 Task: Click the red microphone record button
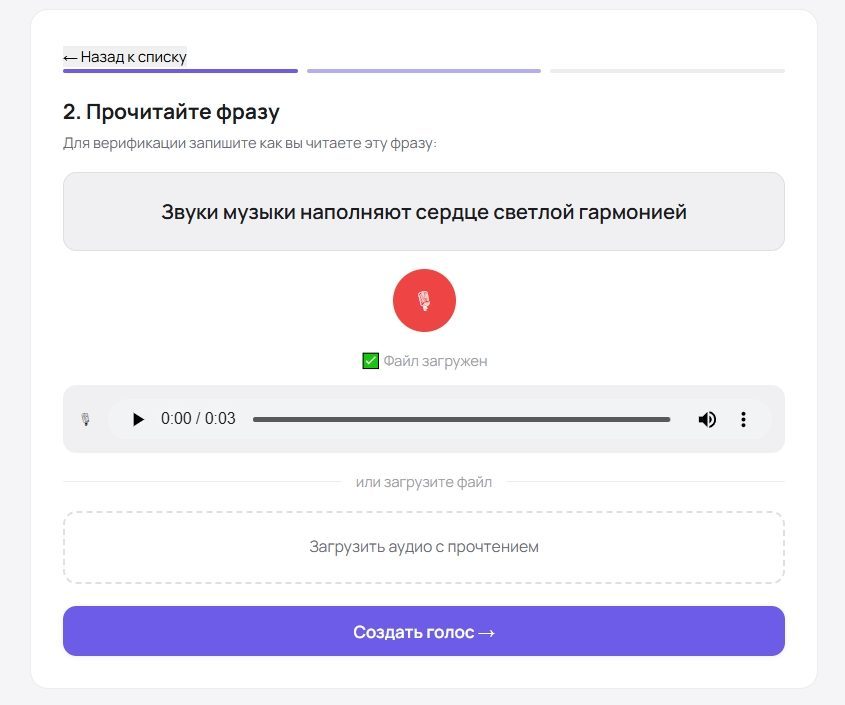point(424,300)
